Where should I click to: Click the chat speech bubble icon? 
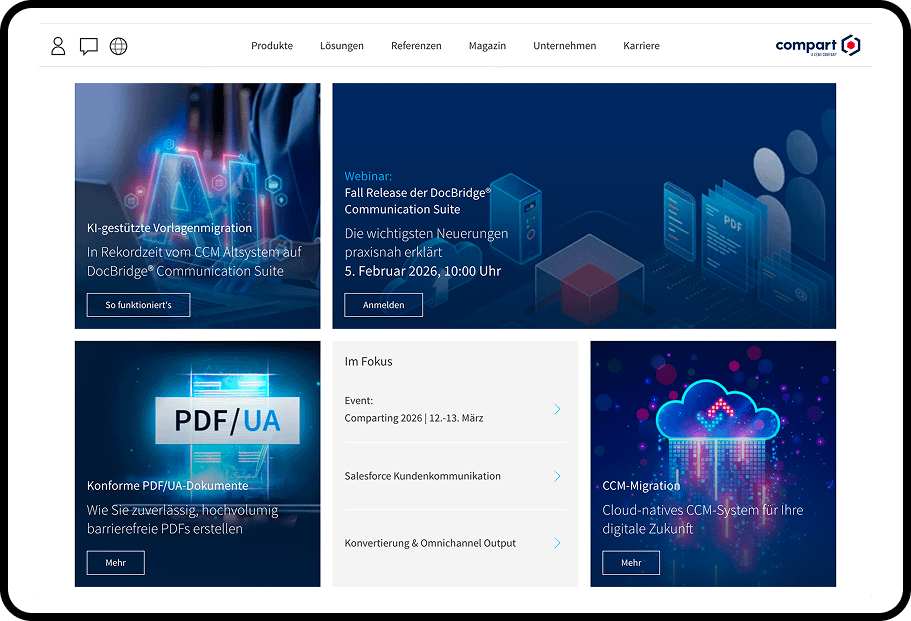click(88, 46)
